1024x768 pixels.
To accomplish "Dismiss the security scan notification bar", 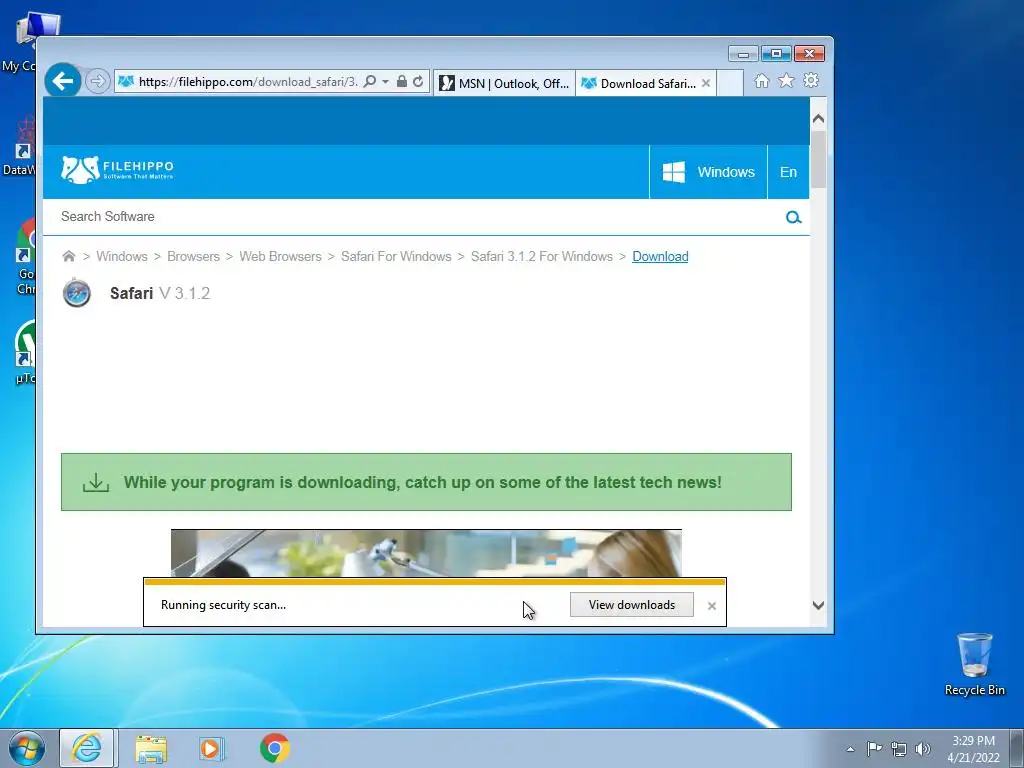I will [712, 605].
